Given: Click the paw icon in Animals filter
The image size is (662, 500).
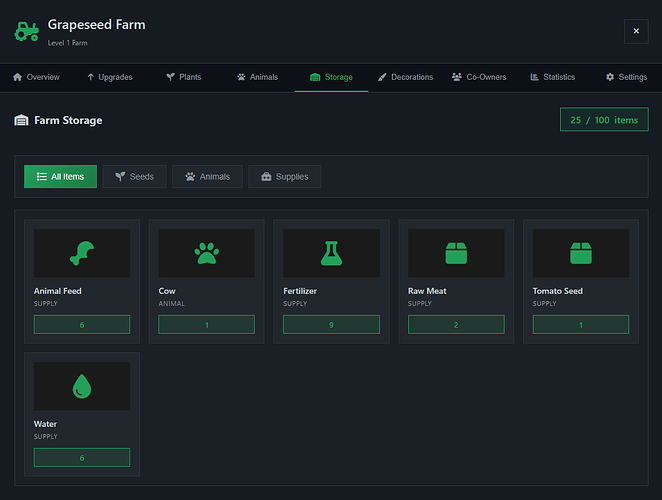Looking at the screenshot, I should 190,177.
